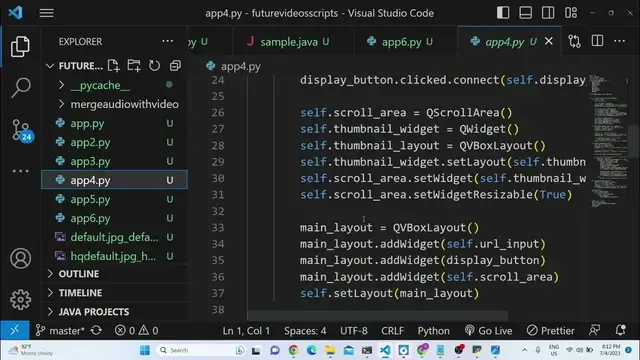Viewport: 640px width, 360px height.
Task: Change file encoding UTF-8
Action: pos(354,331)
